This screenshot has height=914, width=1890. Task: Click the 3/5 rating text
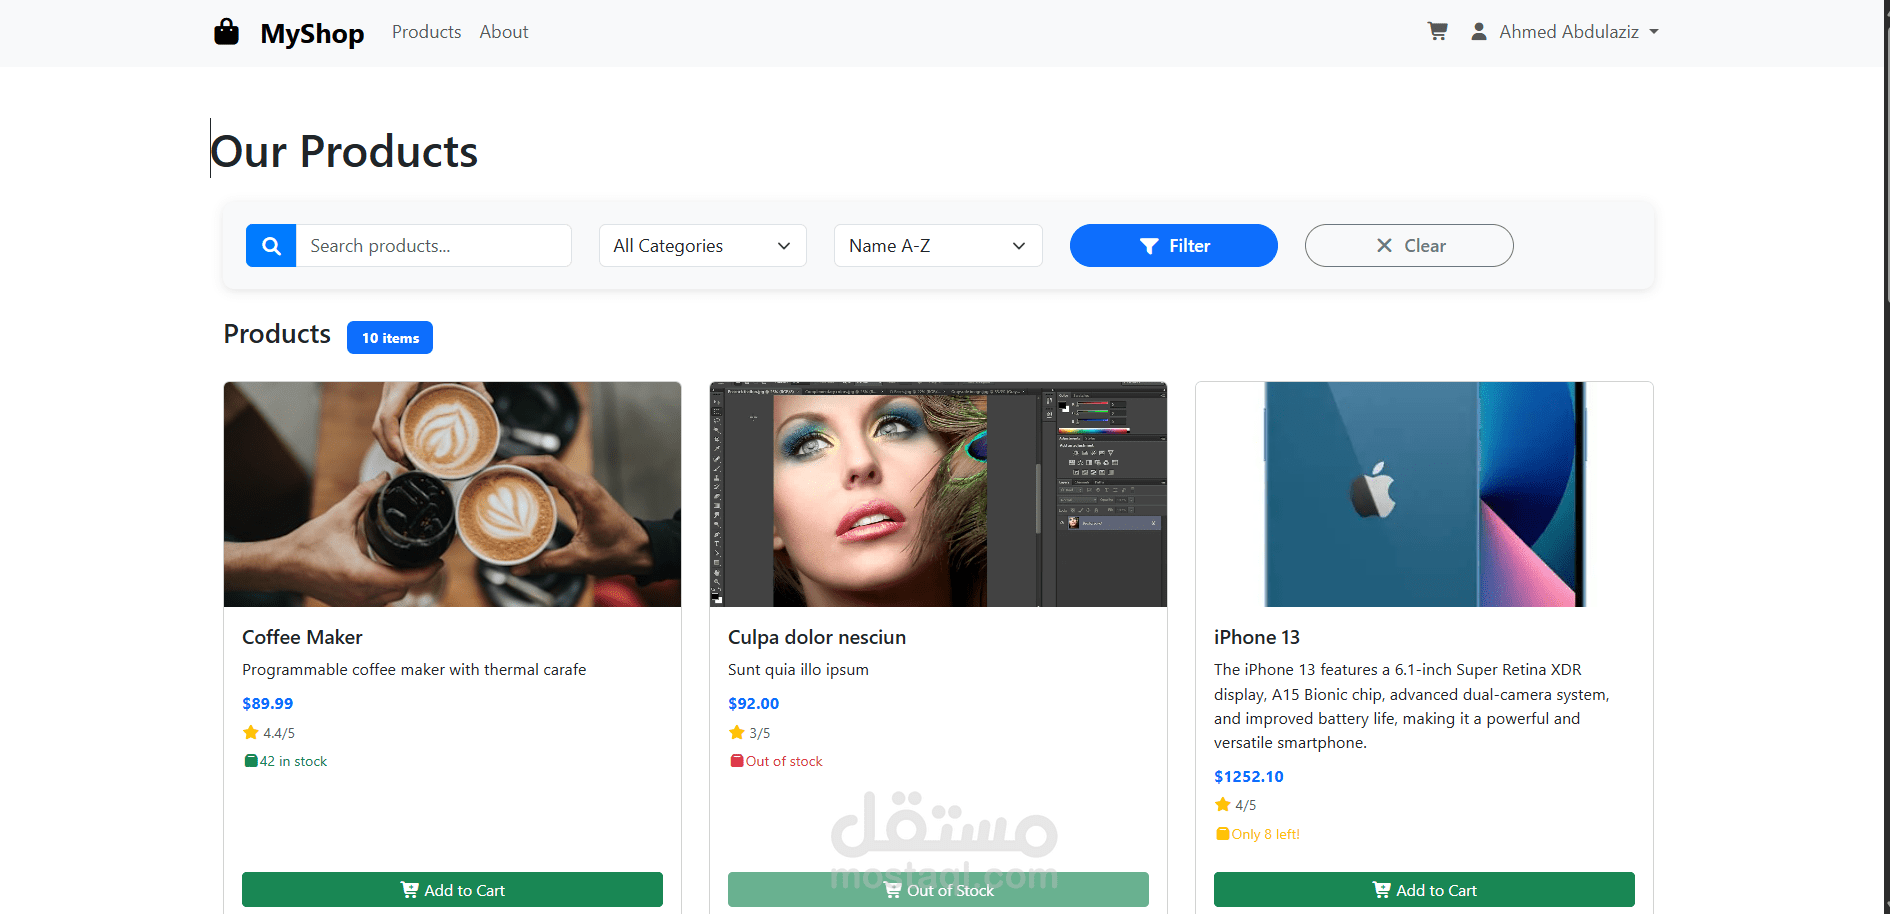(x=760, y=733)
